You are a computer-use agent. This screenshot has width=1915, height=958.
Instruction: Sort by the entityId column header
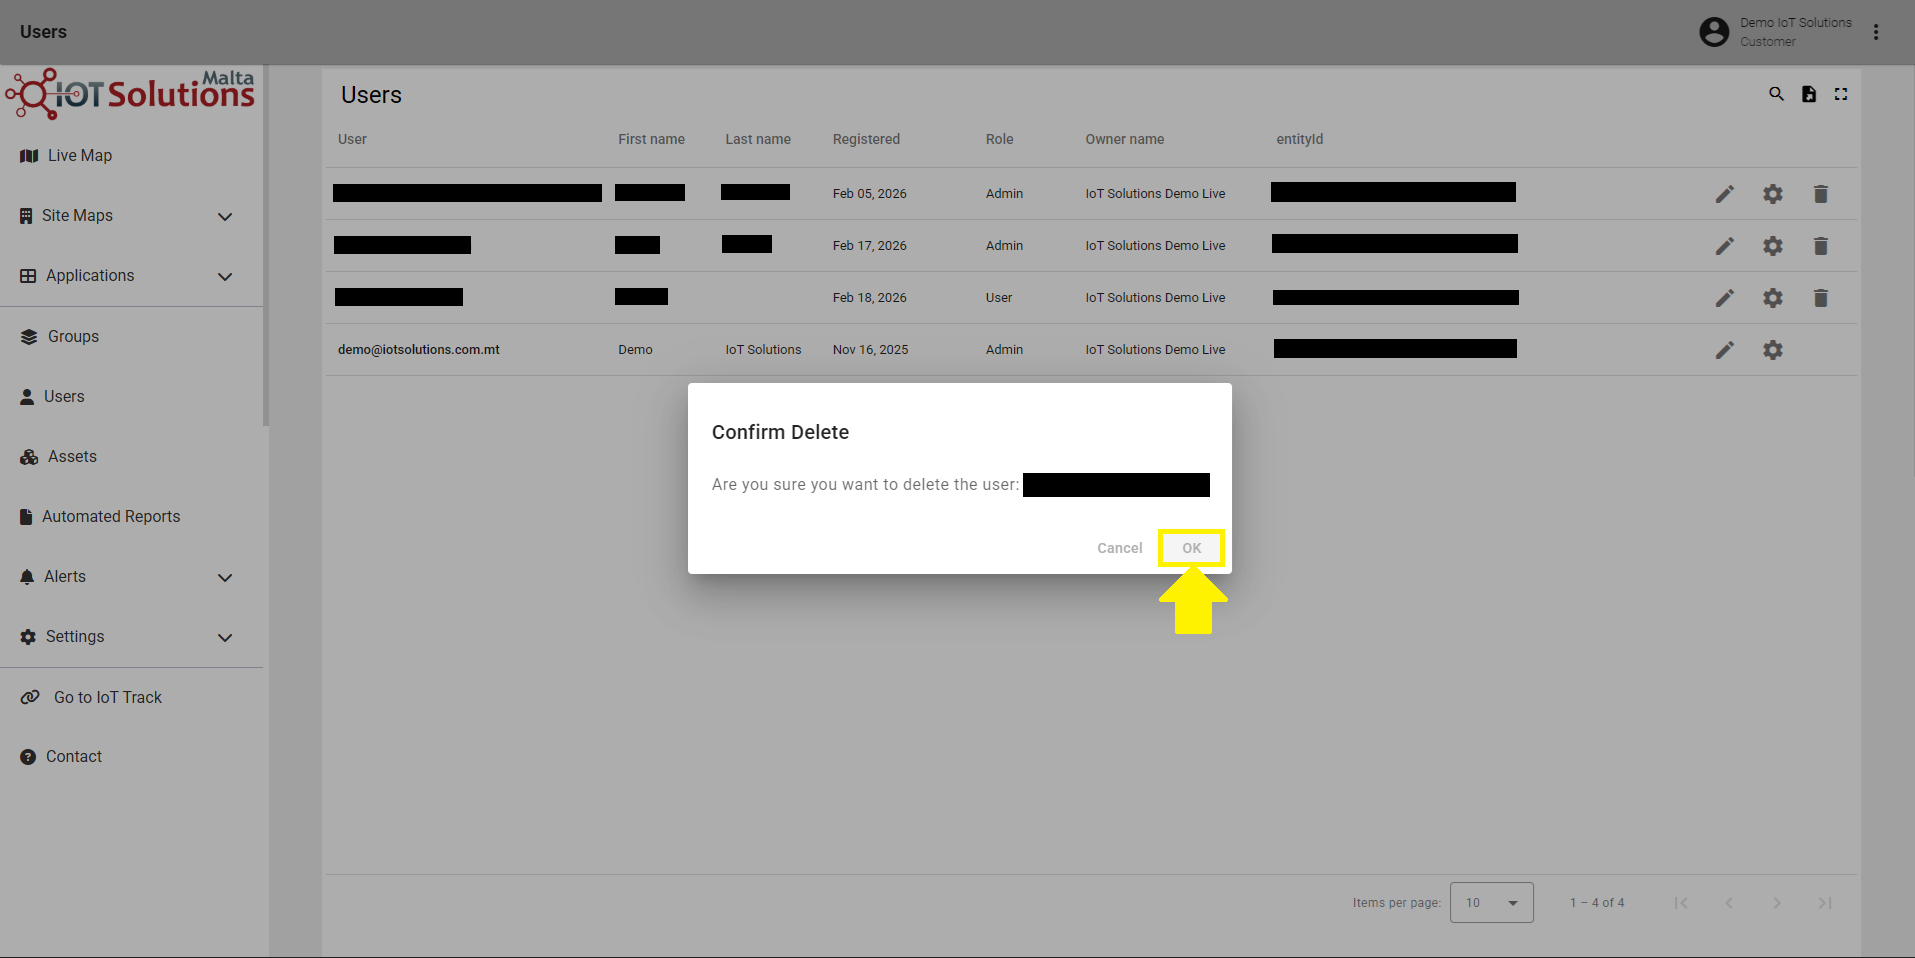pos(1299,139)
